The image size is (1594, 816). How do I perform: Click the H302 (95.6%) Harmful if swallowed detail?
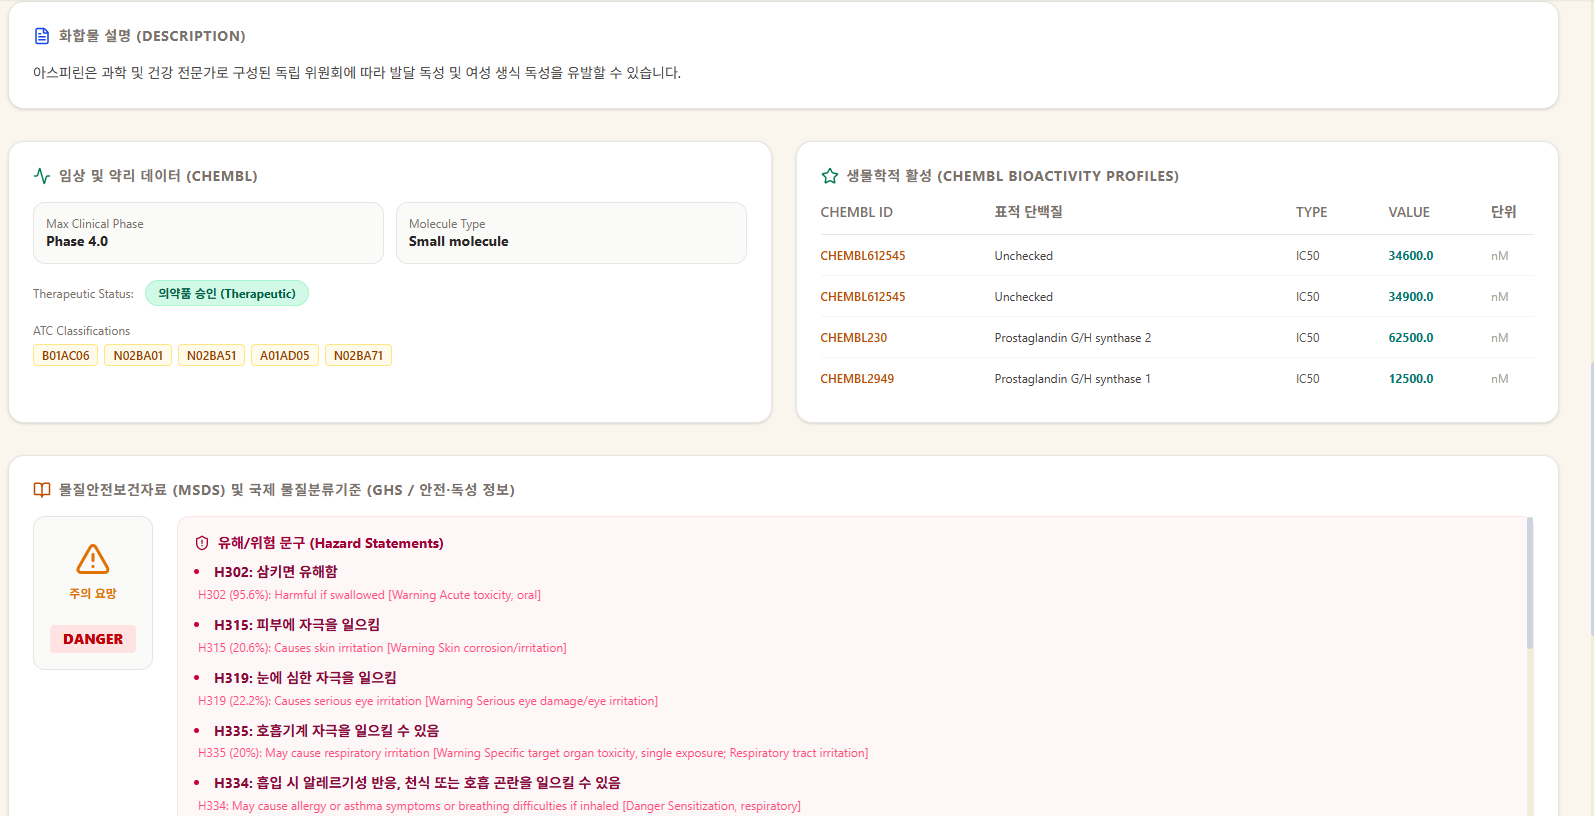(369, 595)
